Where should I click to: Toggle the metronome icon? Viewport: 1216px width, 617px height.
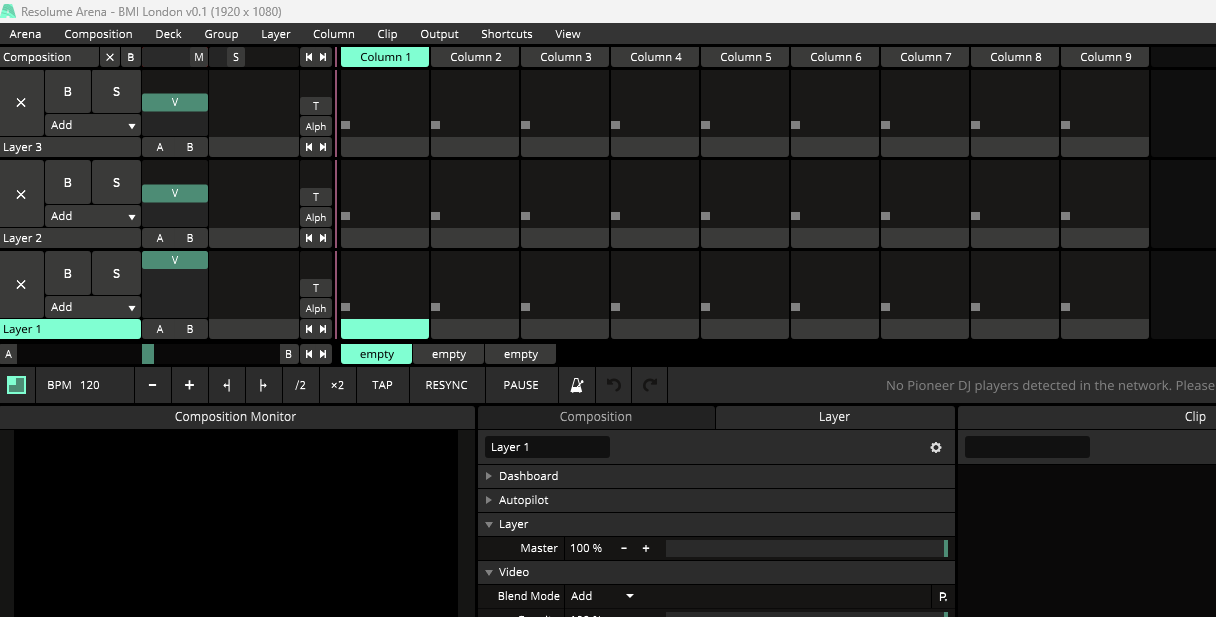click(577, 385)
